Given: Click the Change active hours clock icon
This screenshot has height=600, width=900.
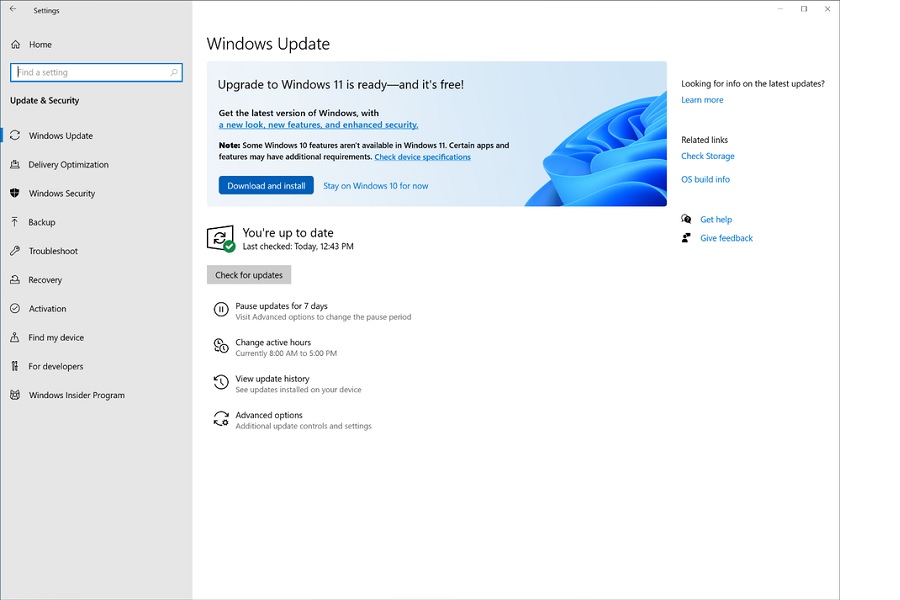Looking at the screenshot, I should (221, 346).
